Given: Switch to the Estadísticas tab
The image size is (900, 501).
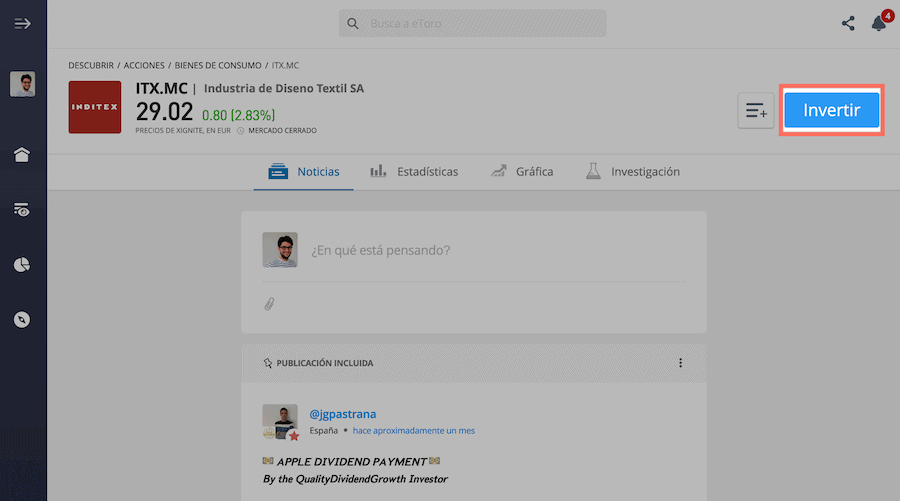Looking at the screenshot, I should coord(414,172).
